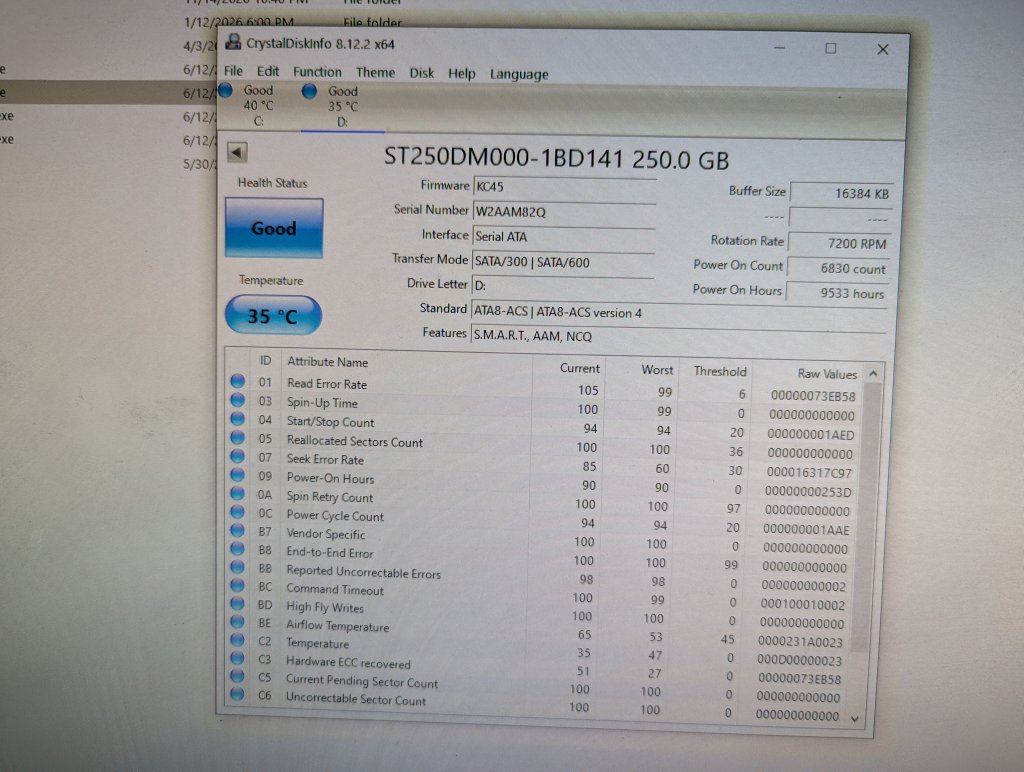
Task: Open the Edit menu
Action: (268, 71)
